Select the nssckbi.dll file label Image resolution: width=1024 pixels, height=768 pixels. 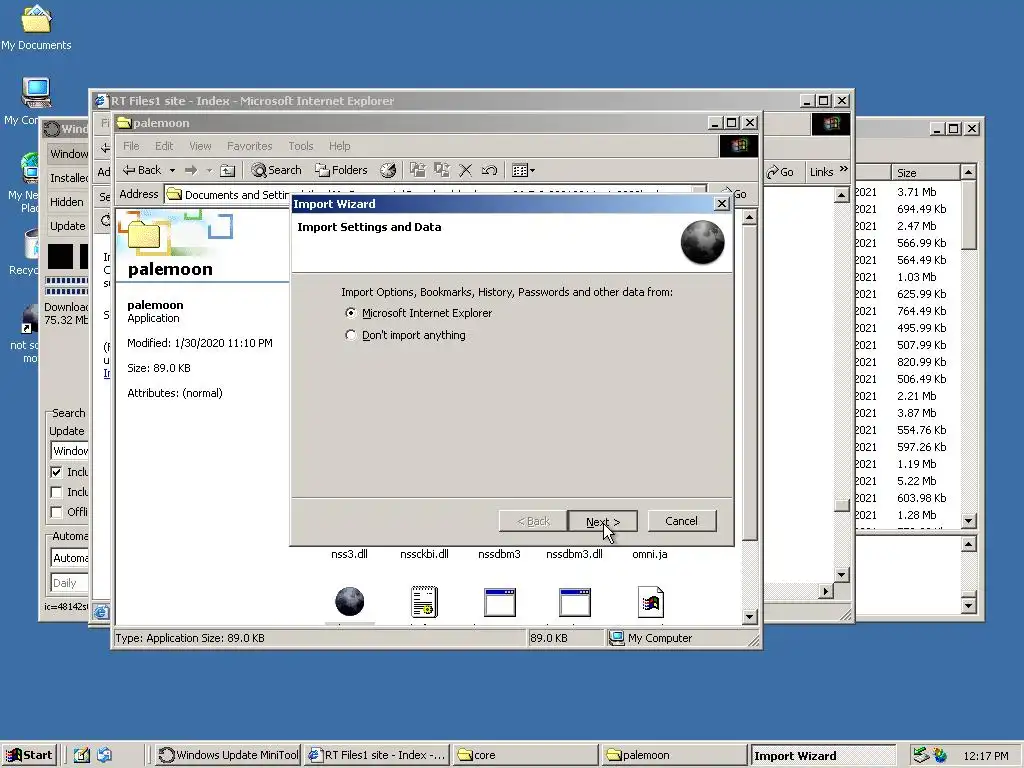pos(424,554)
